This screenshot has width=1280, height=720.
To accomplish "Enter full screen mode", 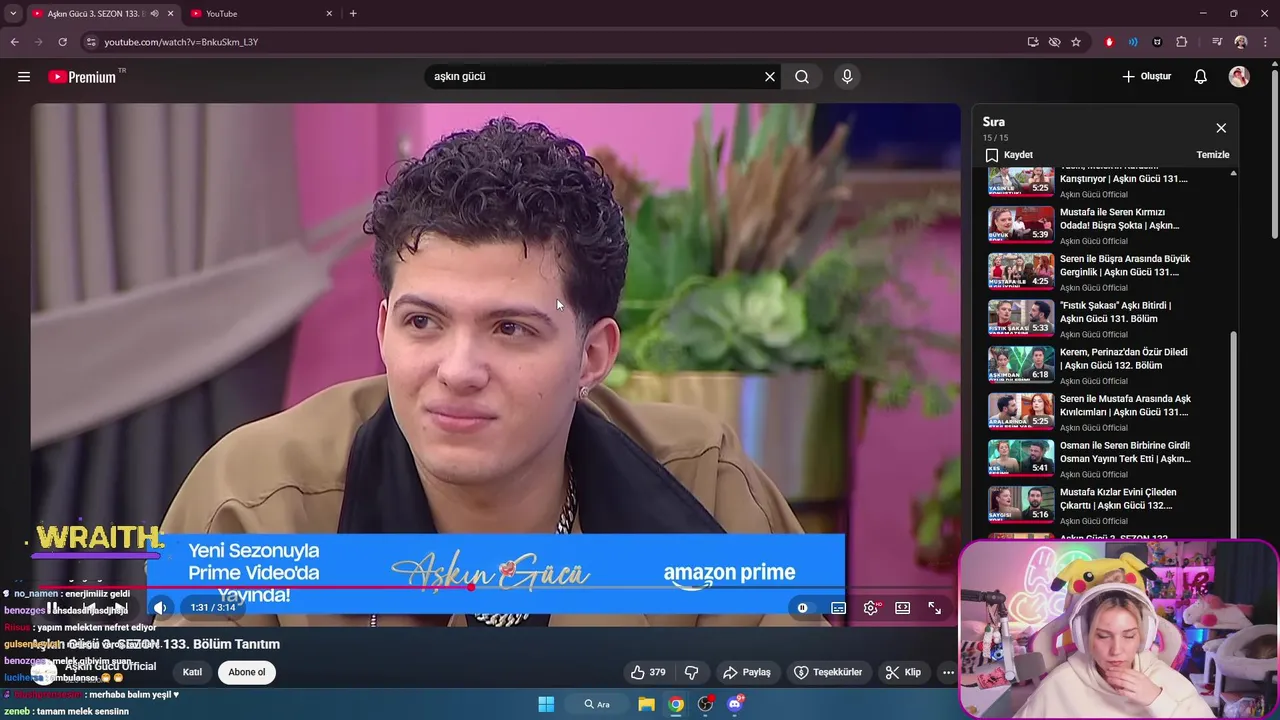I will coord(935,608).
